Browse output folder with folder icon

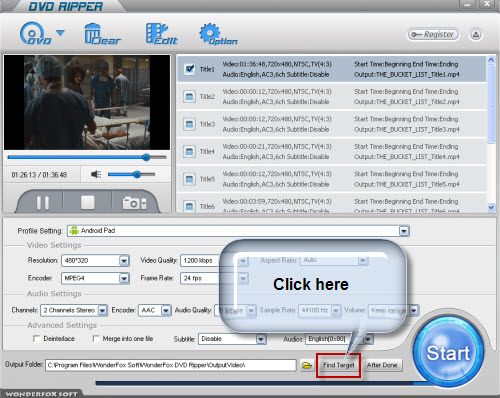pos(307,366)
